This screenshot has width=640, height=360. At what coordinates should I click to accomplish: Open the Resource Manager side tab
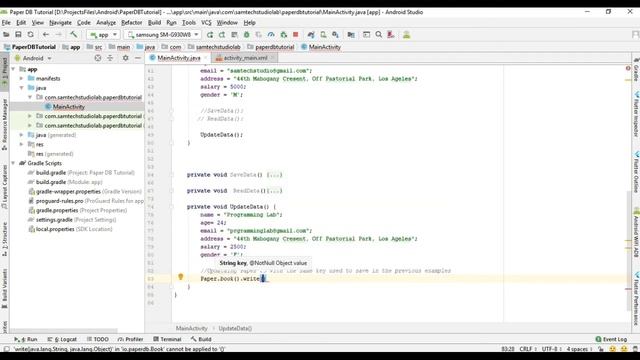4,124
